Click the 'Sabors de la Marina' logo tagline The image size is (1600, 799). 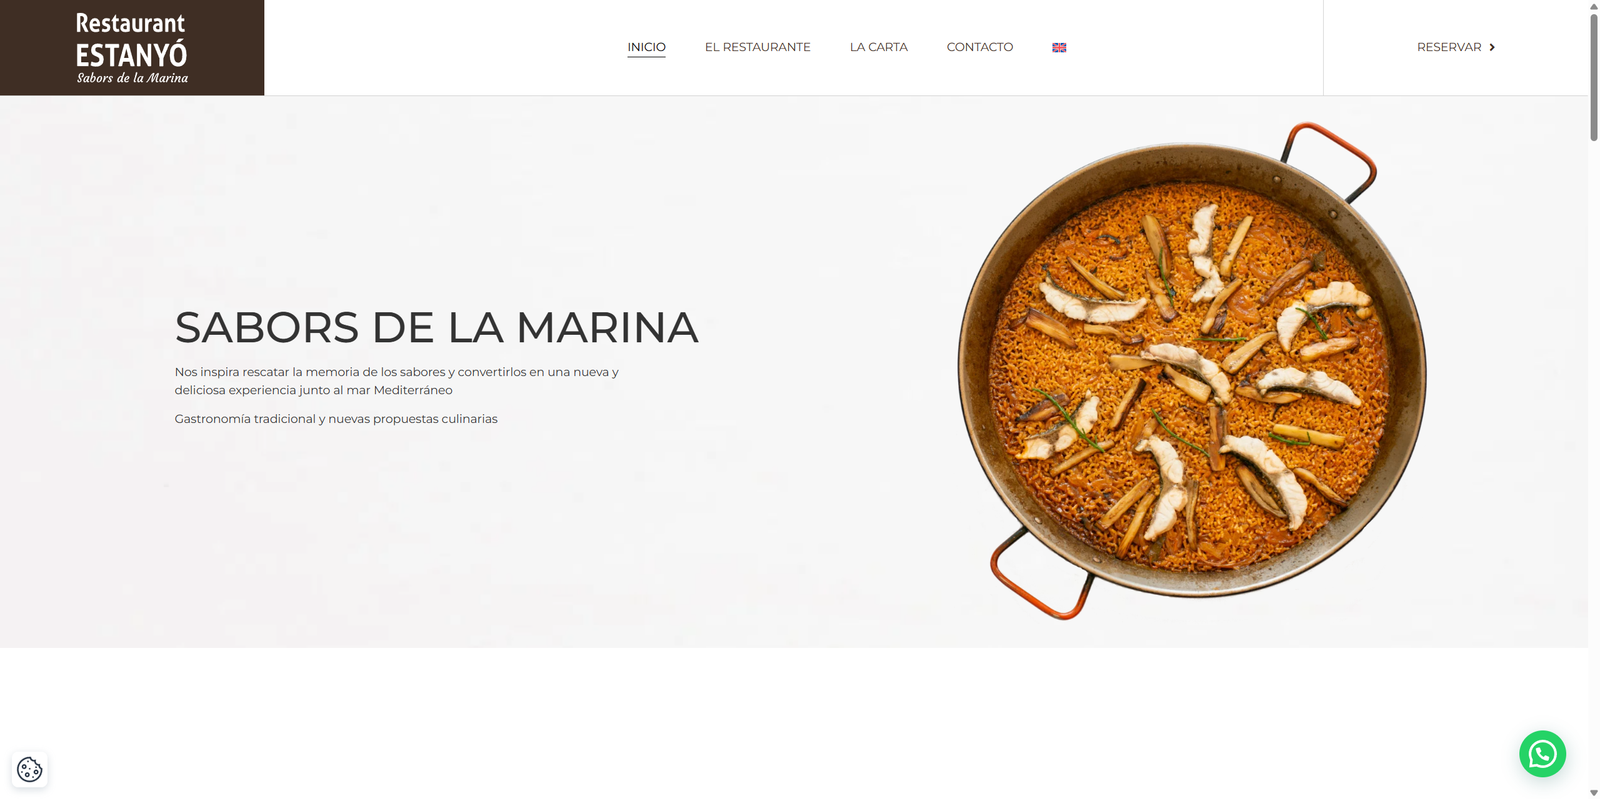pyautogui.click(x=132, y=78)
